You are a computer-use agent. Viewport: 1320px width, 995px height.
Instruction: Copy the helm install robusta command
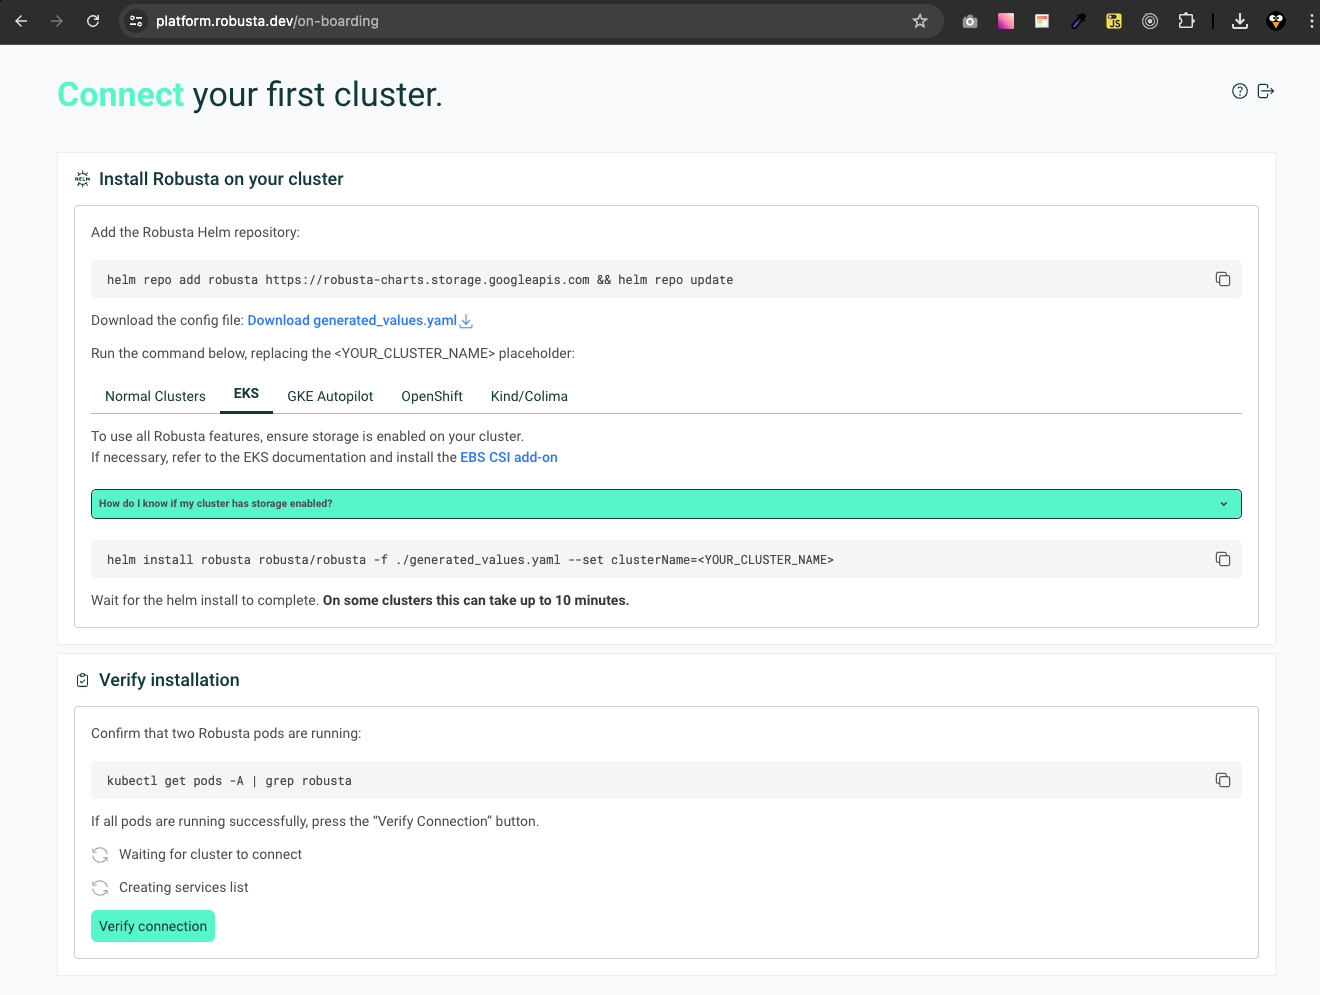(1222, 559)
